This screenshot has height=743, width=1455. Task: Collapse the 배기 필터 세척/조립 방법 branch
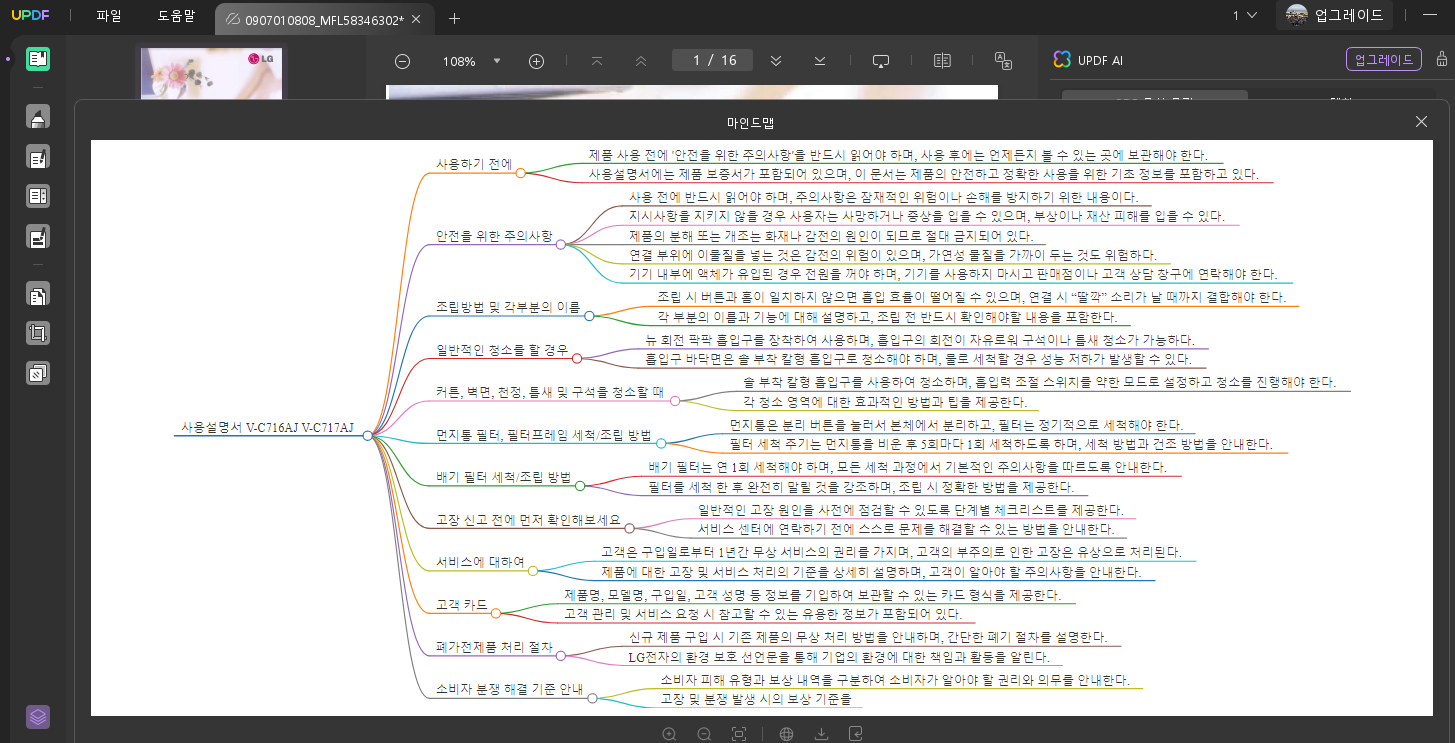pyautogui.click(x=580, y=486)
